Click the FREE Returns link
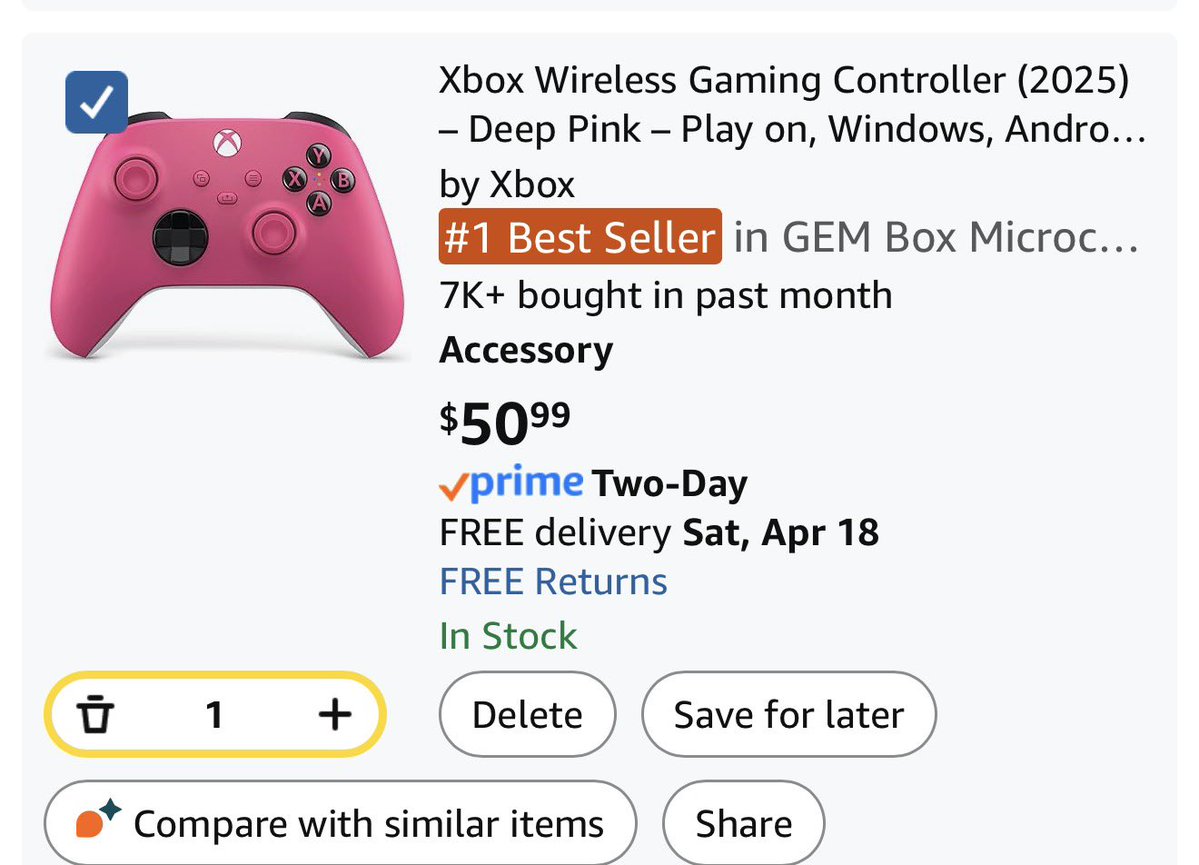This screenshot has width=1199, height=865. pos(553,581)
